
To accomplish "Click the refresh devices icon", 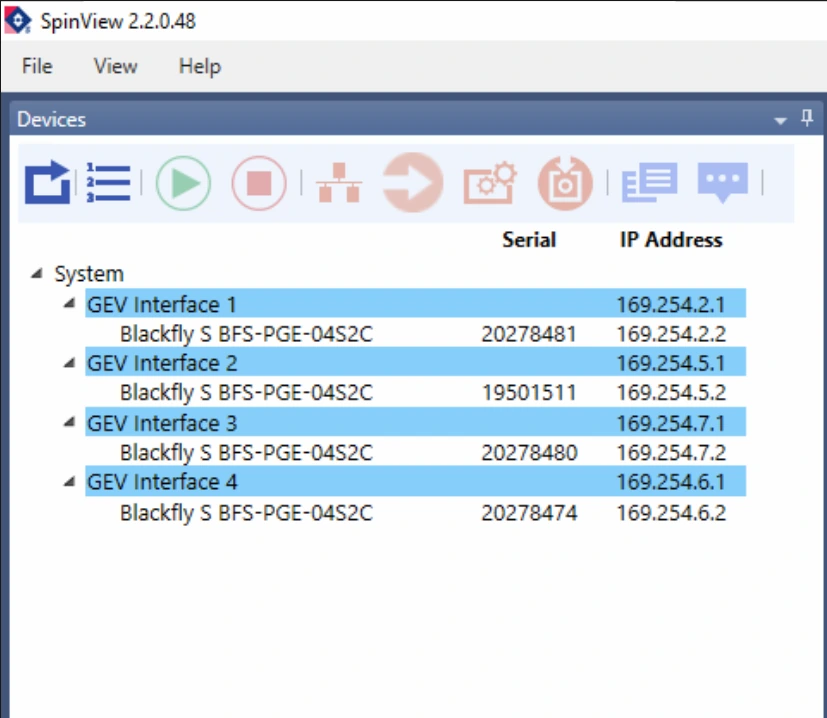I will click(47, 183).
